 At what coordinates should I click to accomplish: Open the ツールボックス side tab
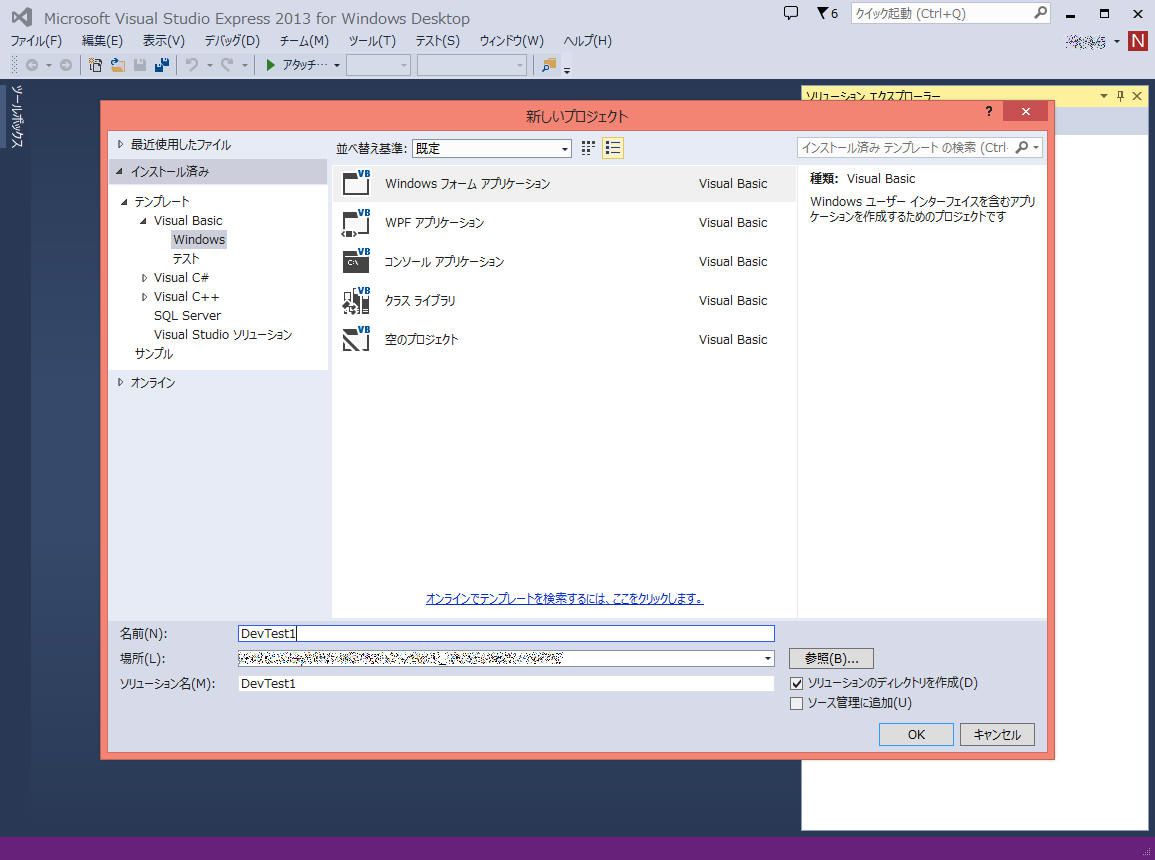pos(17,116)
